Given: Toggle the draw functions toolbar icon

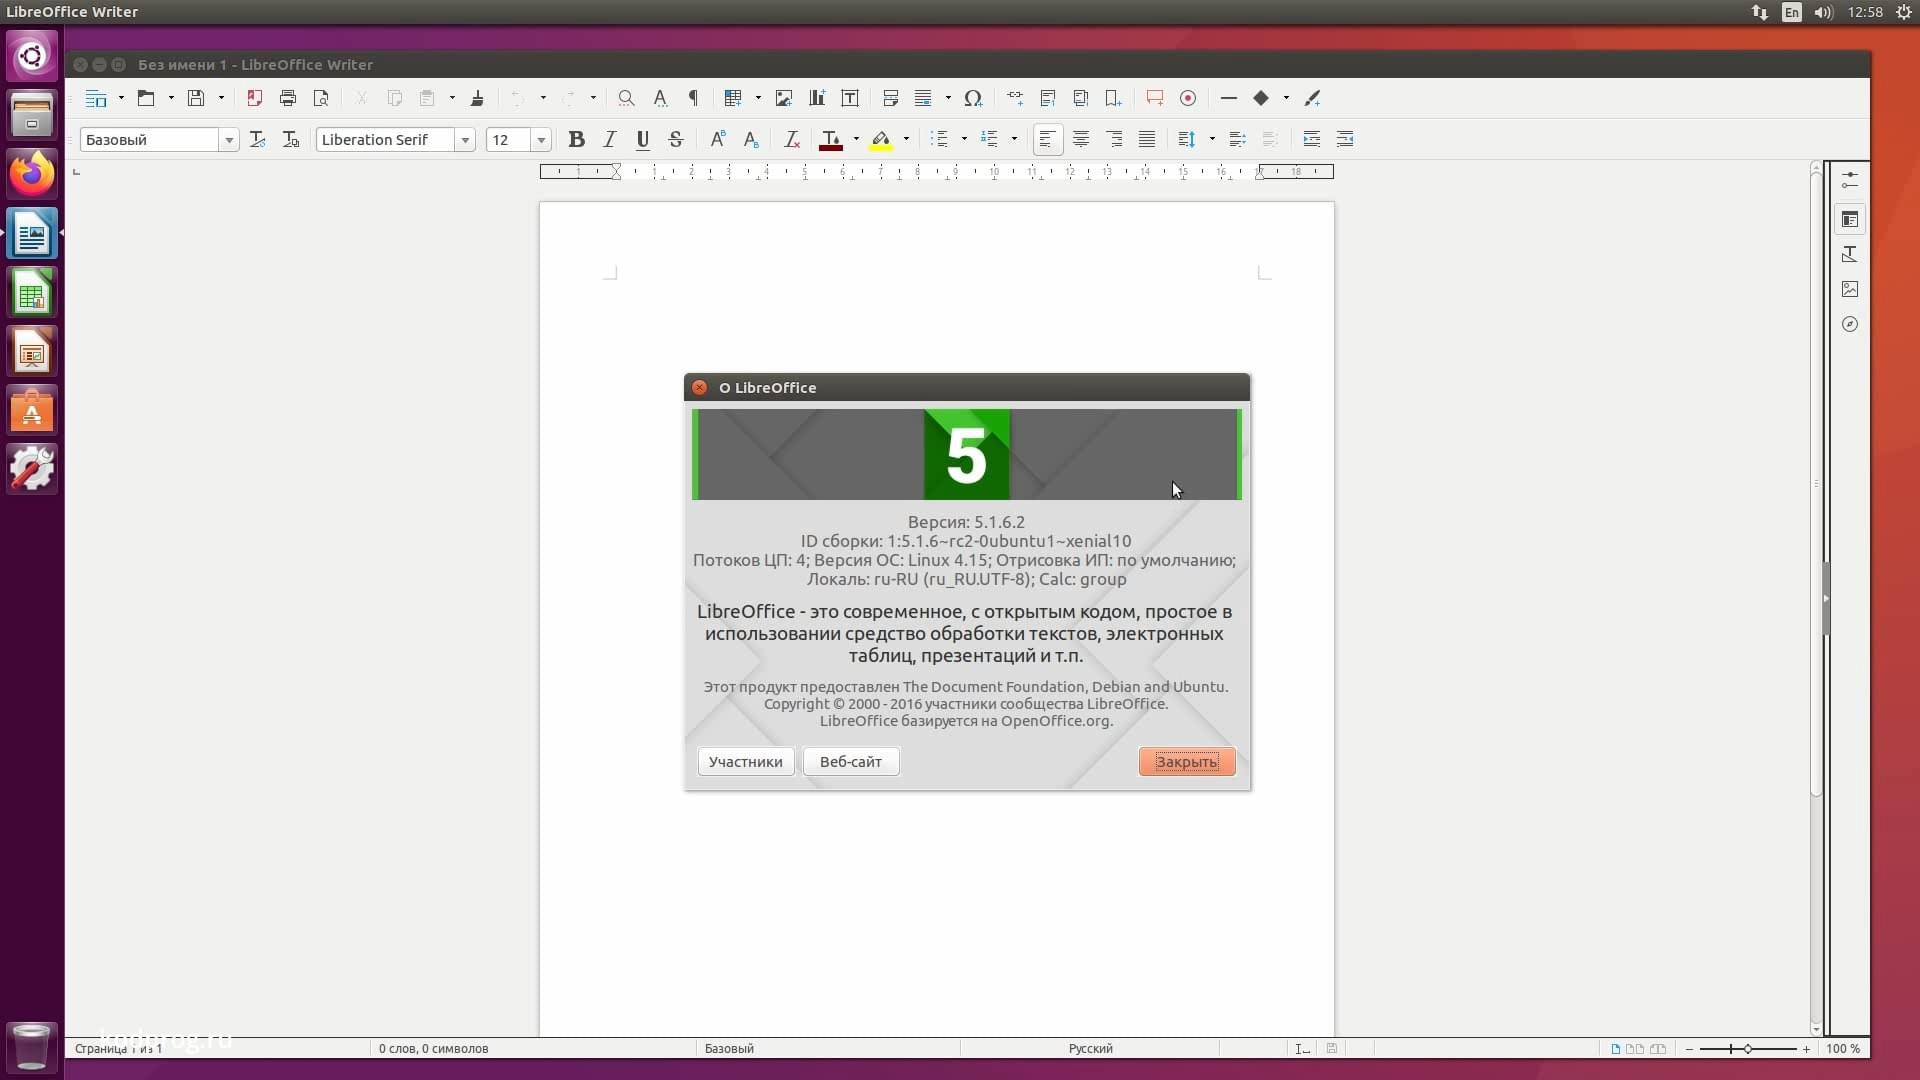Looking at the screenshot, I should click(1313, 98).
